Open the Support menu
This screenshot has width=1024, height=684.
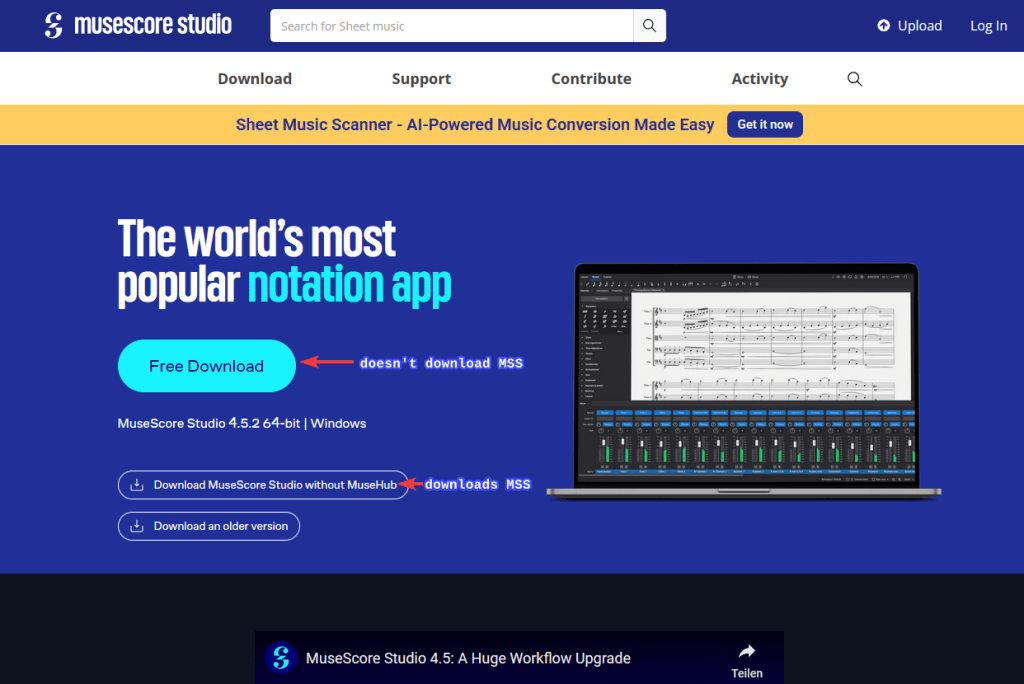pos(421,79)
